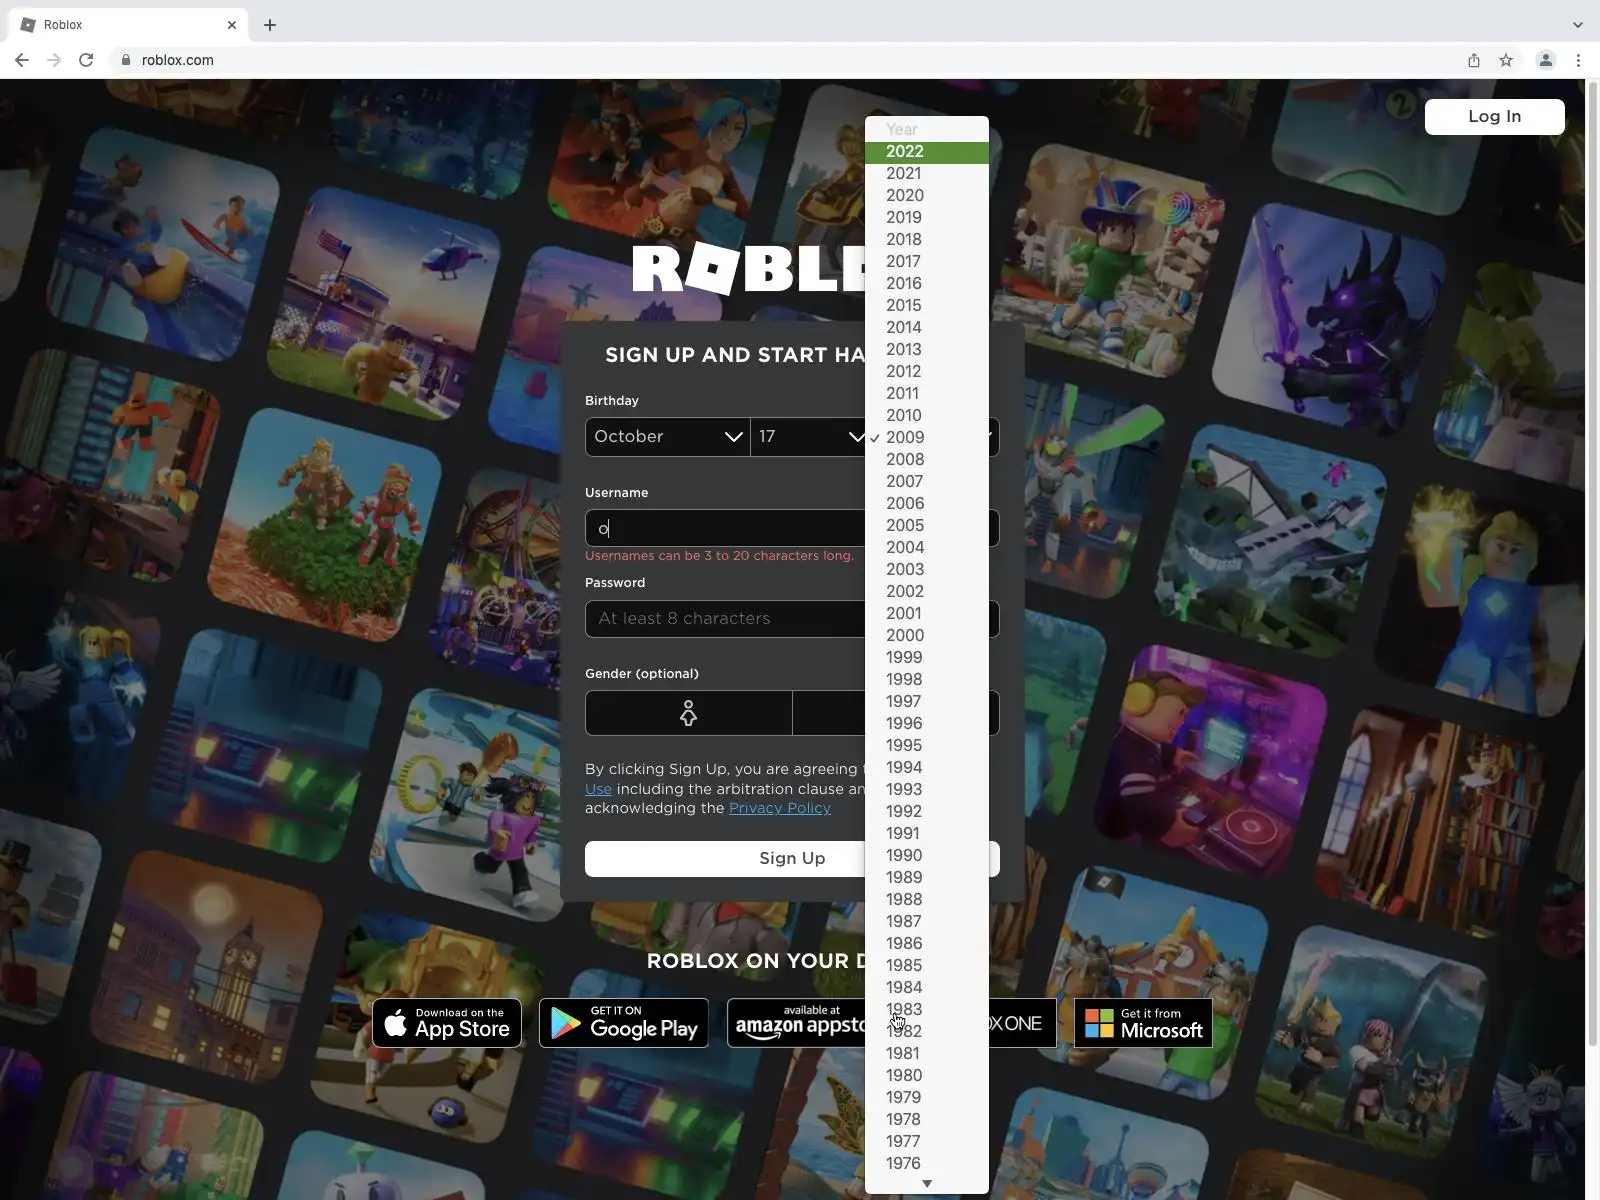Open the Chrome profile icon

(1545, 60)
